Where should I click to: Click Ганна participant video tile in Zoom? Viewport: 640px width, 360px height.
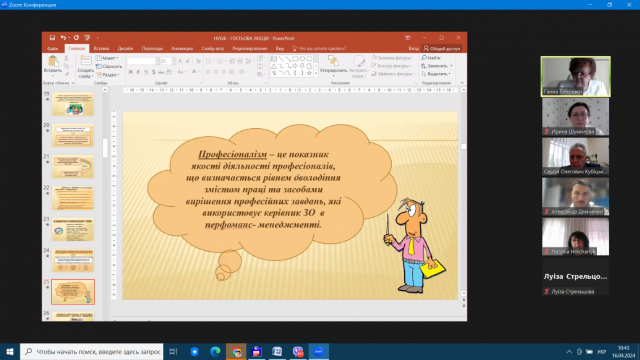tap(576, 77)
